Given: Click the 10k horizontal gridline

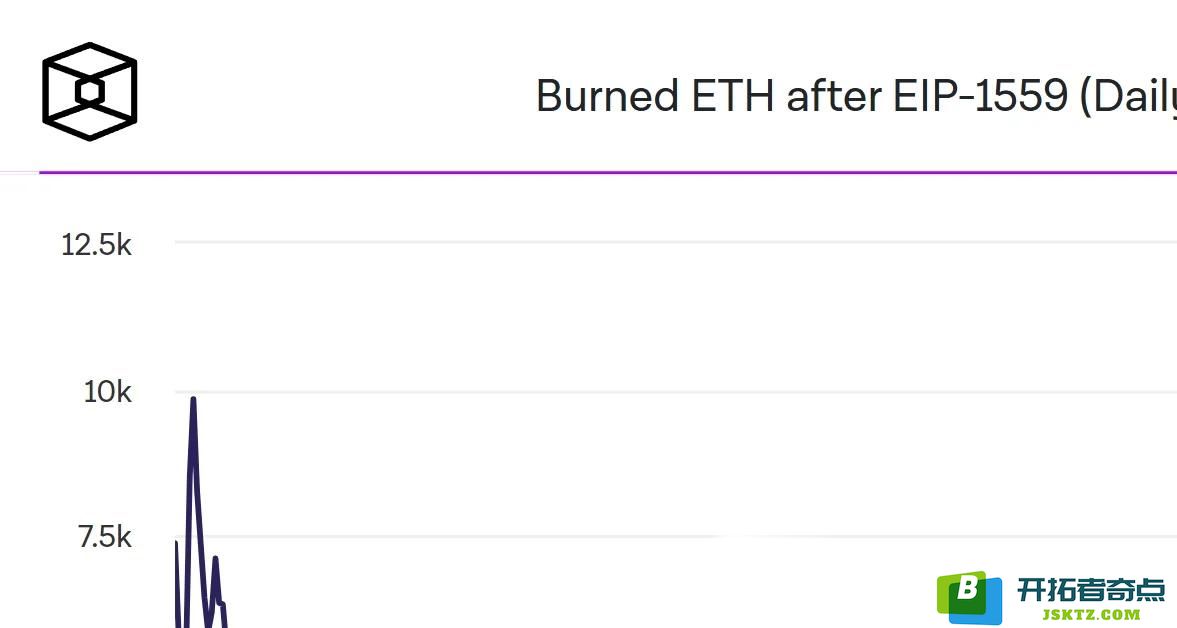Looking at the screenshot, I should point(676,392).
